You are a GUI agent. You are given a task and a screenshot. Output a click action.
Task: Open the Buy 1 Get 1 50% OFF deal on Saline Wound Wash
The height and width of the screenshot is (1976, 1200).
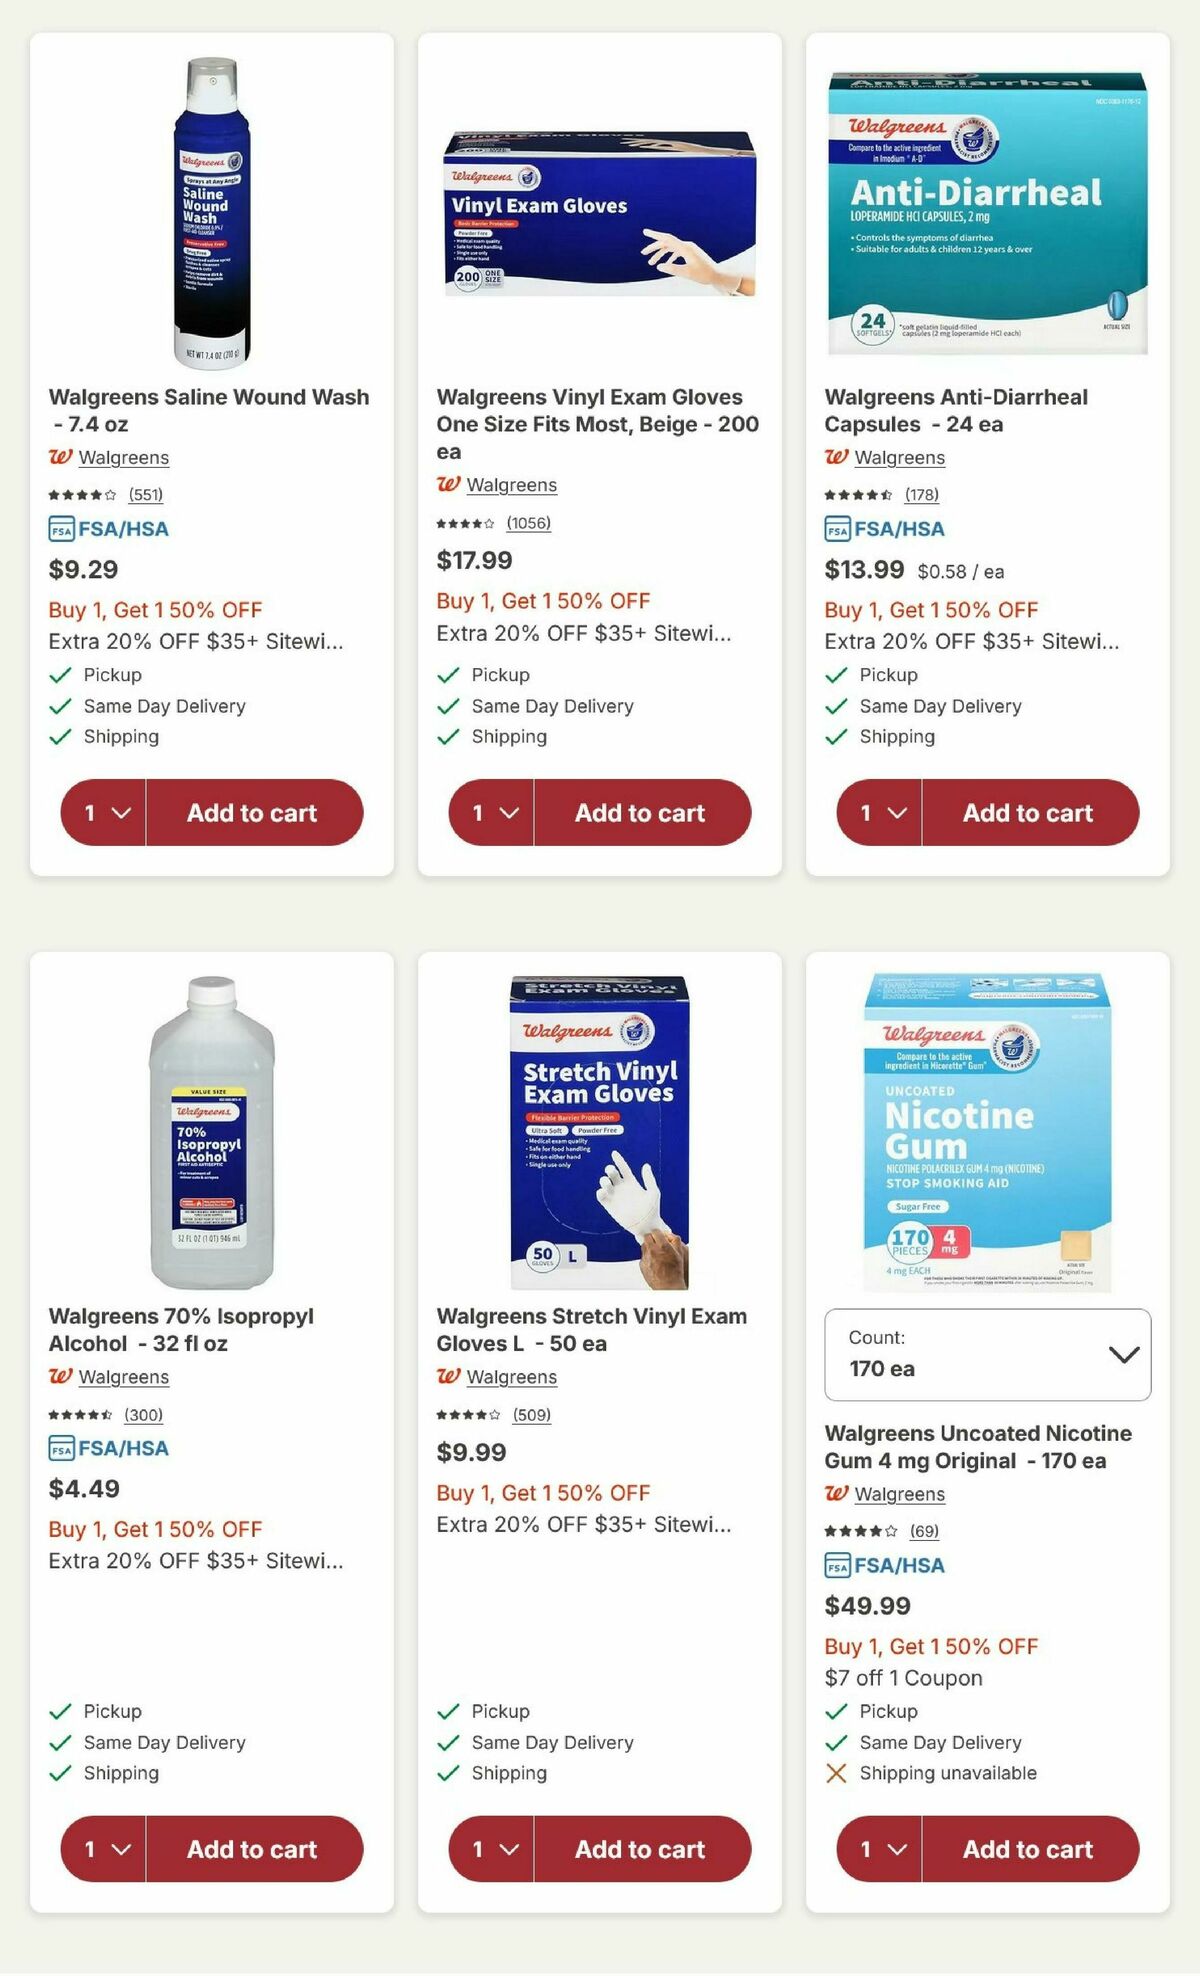coord(155,609)
